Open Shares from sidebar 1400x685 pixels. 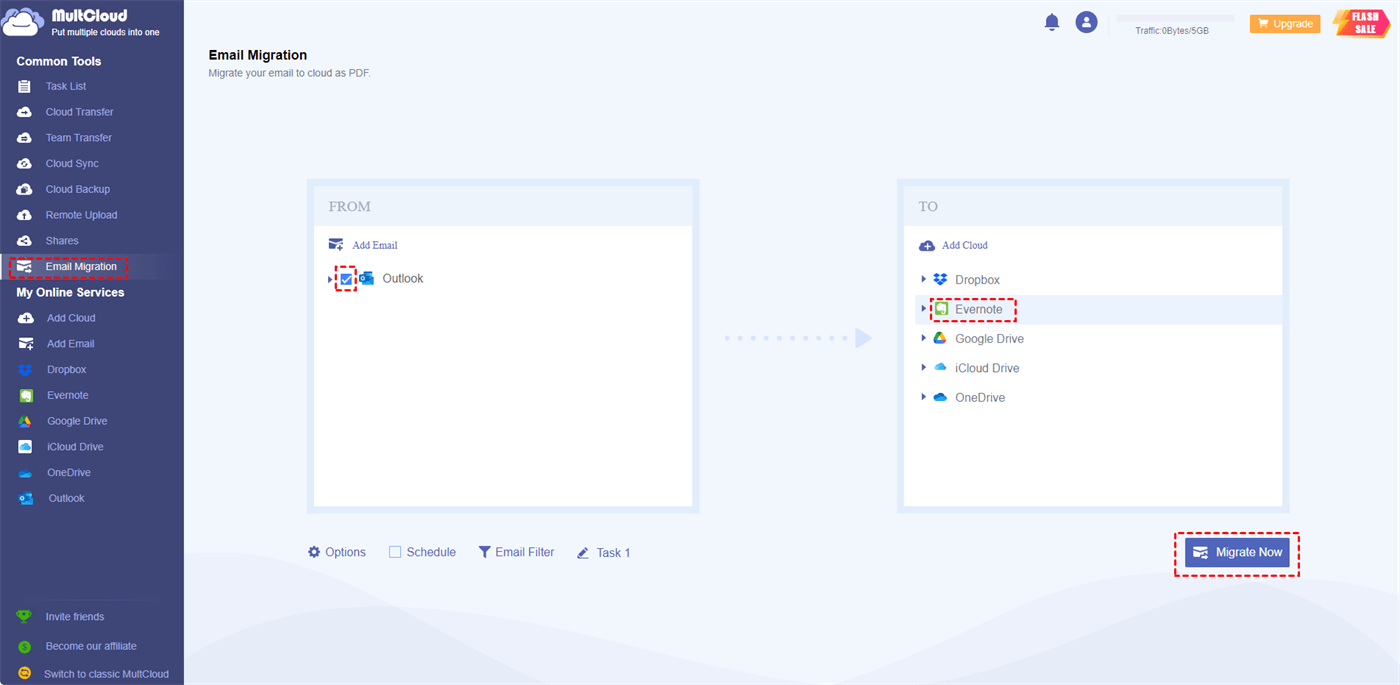(x=62, y=241)
